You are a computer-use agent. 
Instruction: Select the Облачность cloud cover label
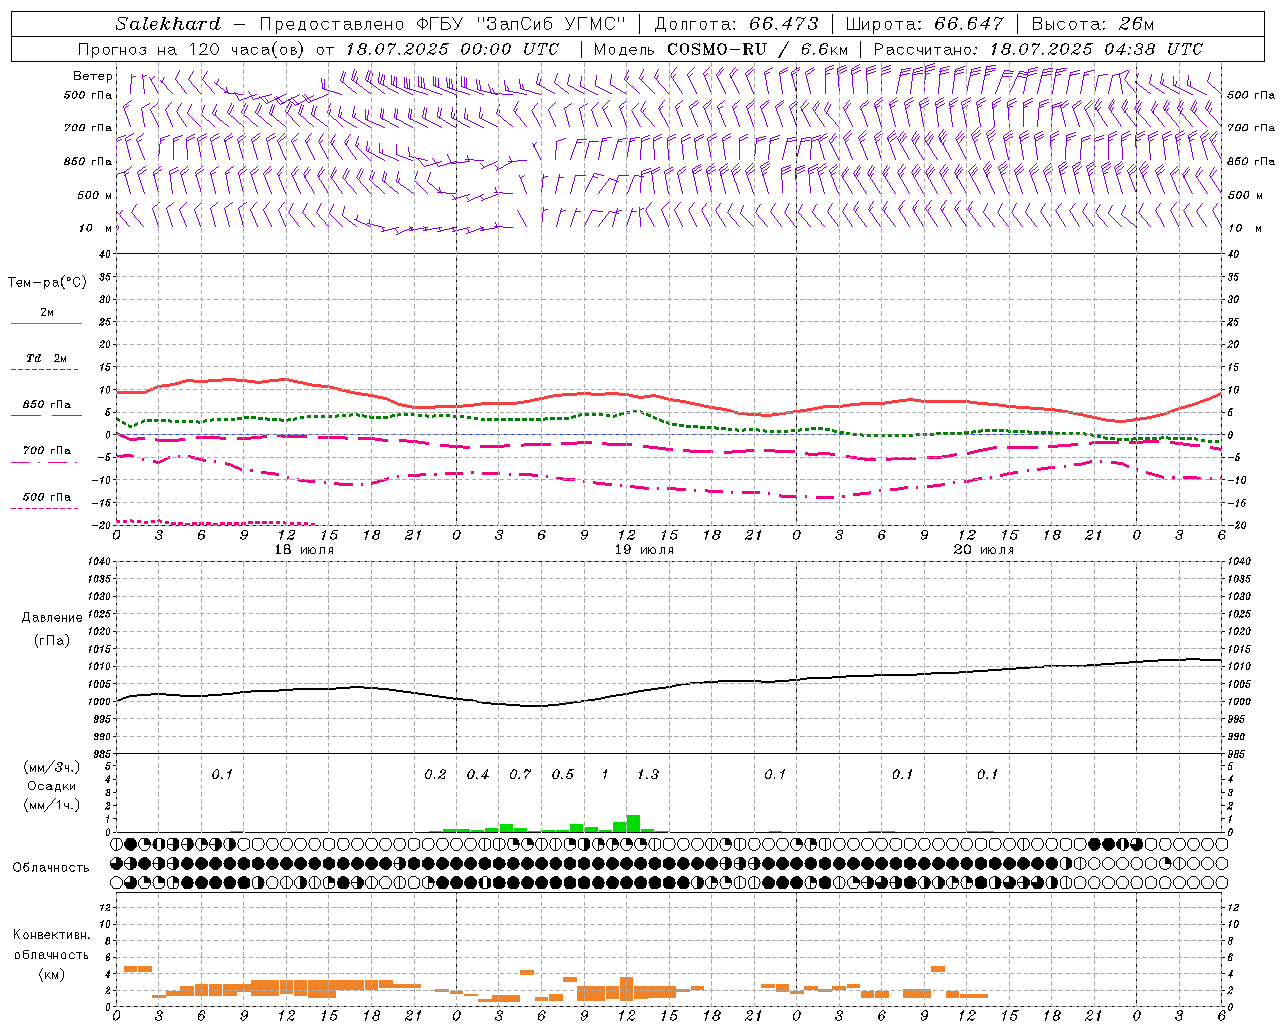coord(51,867)
